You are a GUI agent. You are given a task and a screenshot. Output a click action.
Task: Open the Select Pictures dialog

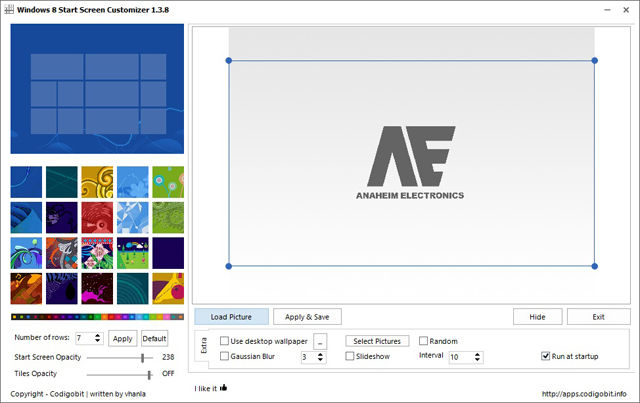377,341
